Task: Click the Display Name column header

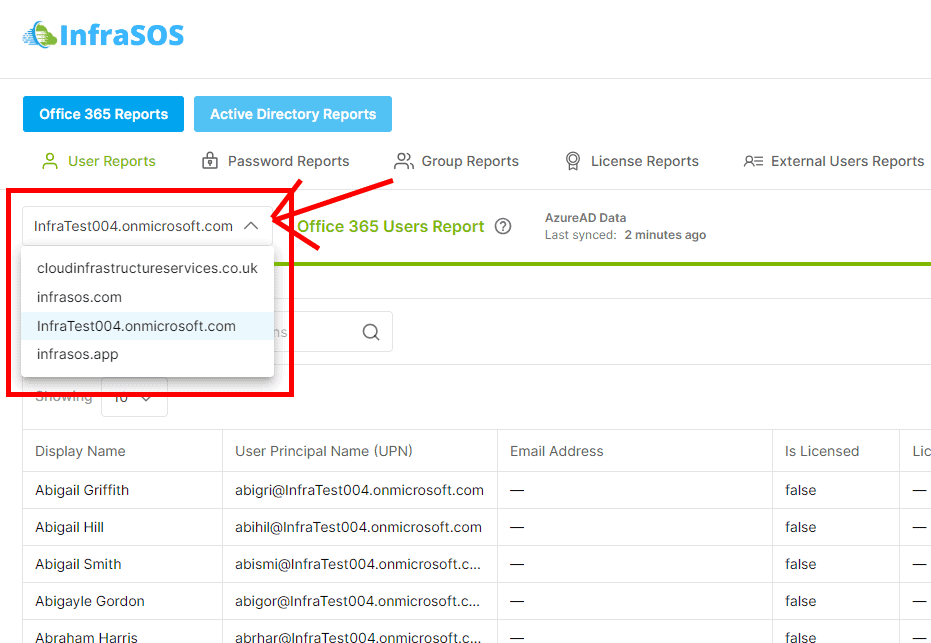Action: pos(79,451)
